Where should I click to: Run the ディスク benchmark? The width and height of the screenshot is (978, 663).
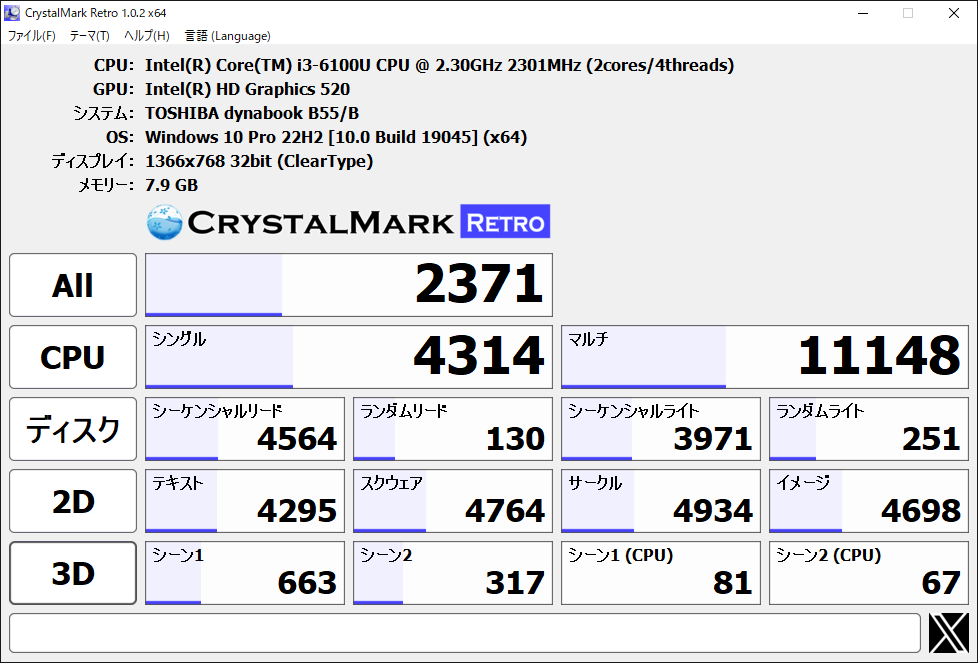[x=73, y=429]
